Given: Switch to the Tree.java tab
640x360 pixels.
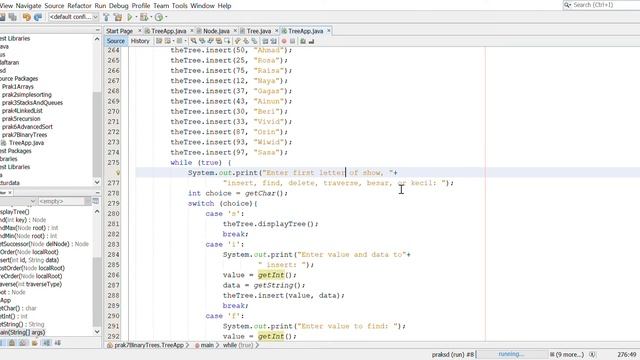Looking at the screenshot, I should pos(259,31).
